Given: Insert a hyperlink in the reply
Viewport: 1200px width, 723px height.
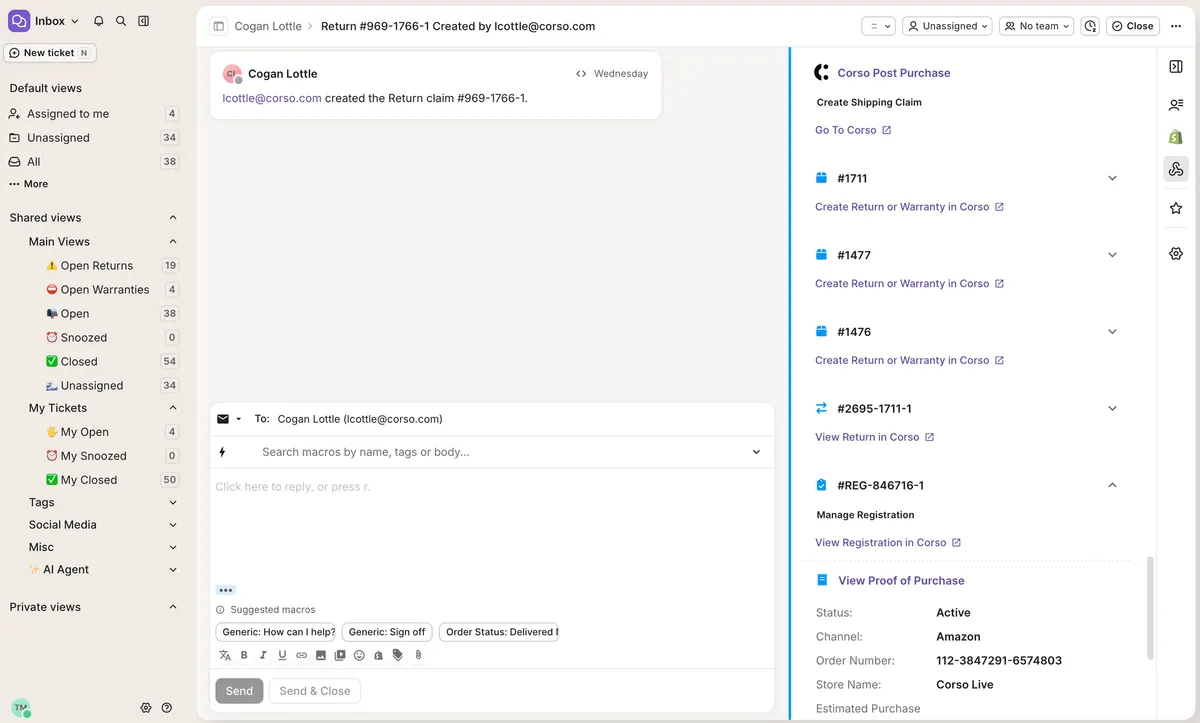Looking at the screenshot, I should click(301, 656).
